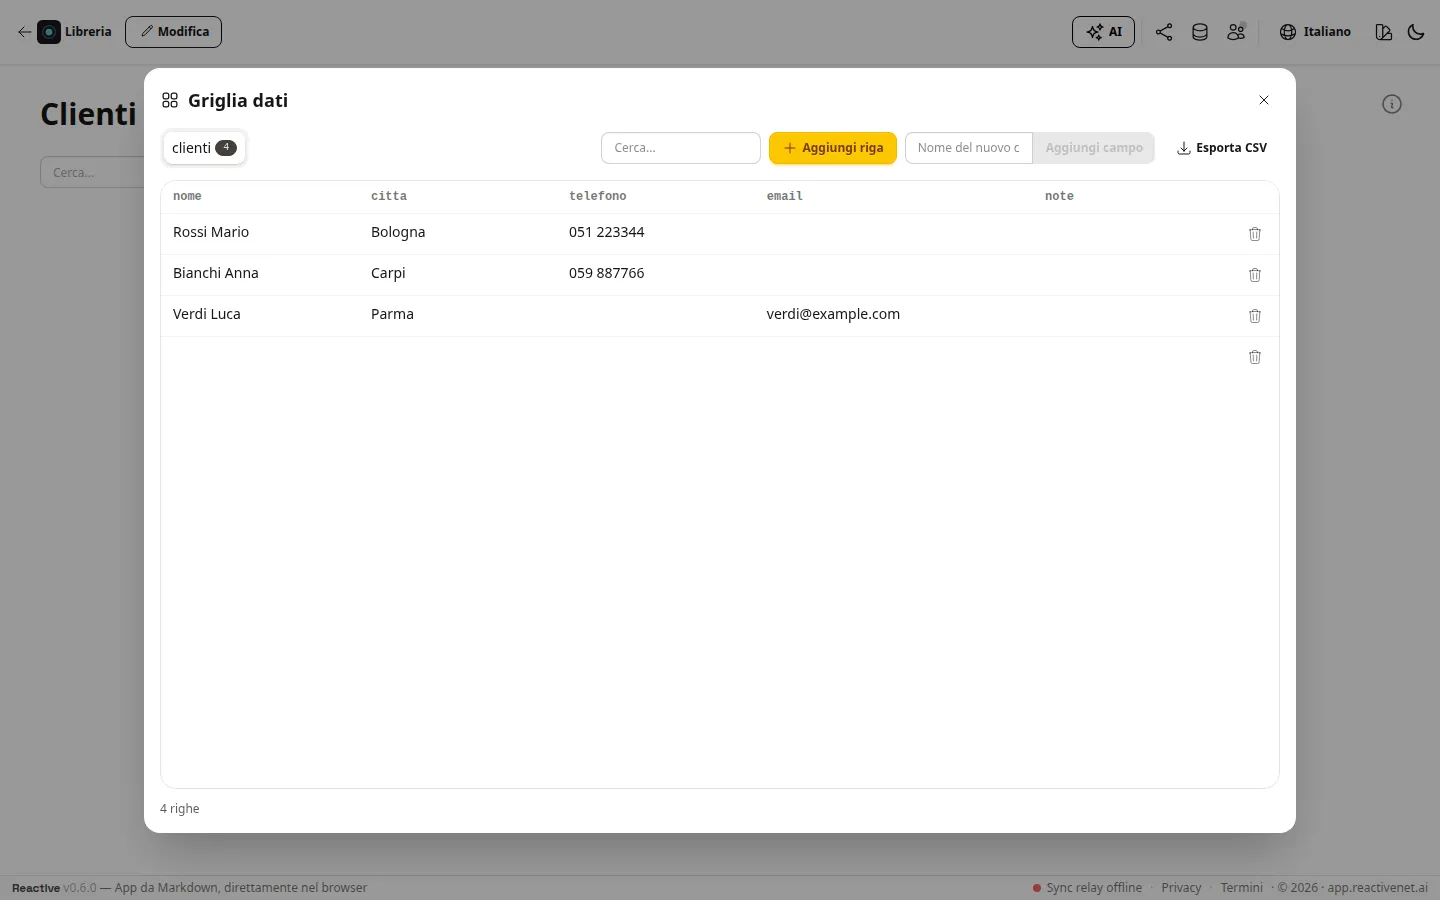
Task: Select the Bologna cell
Action: click(398, 232)
